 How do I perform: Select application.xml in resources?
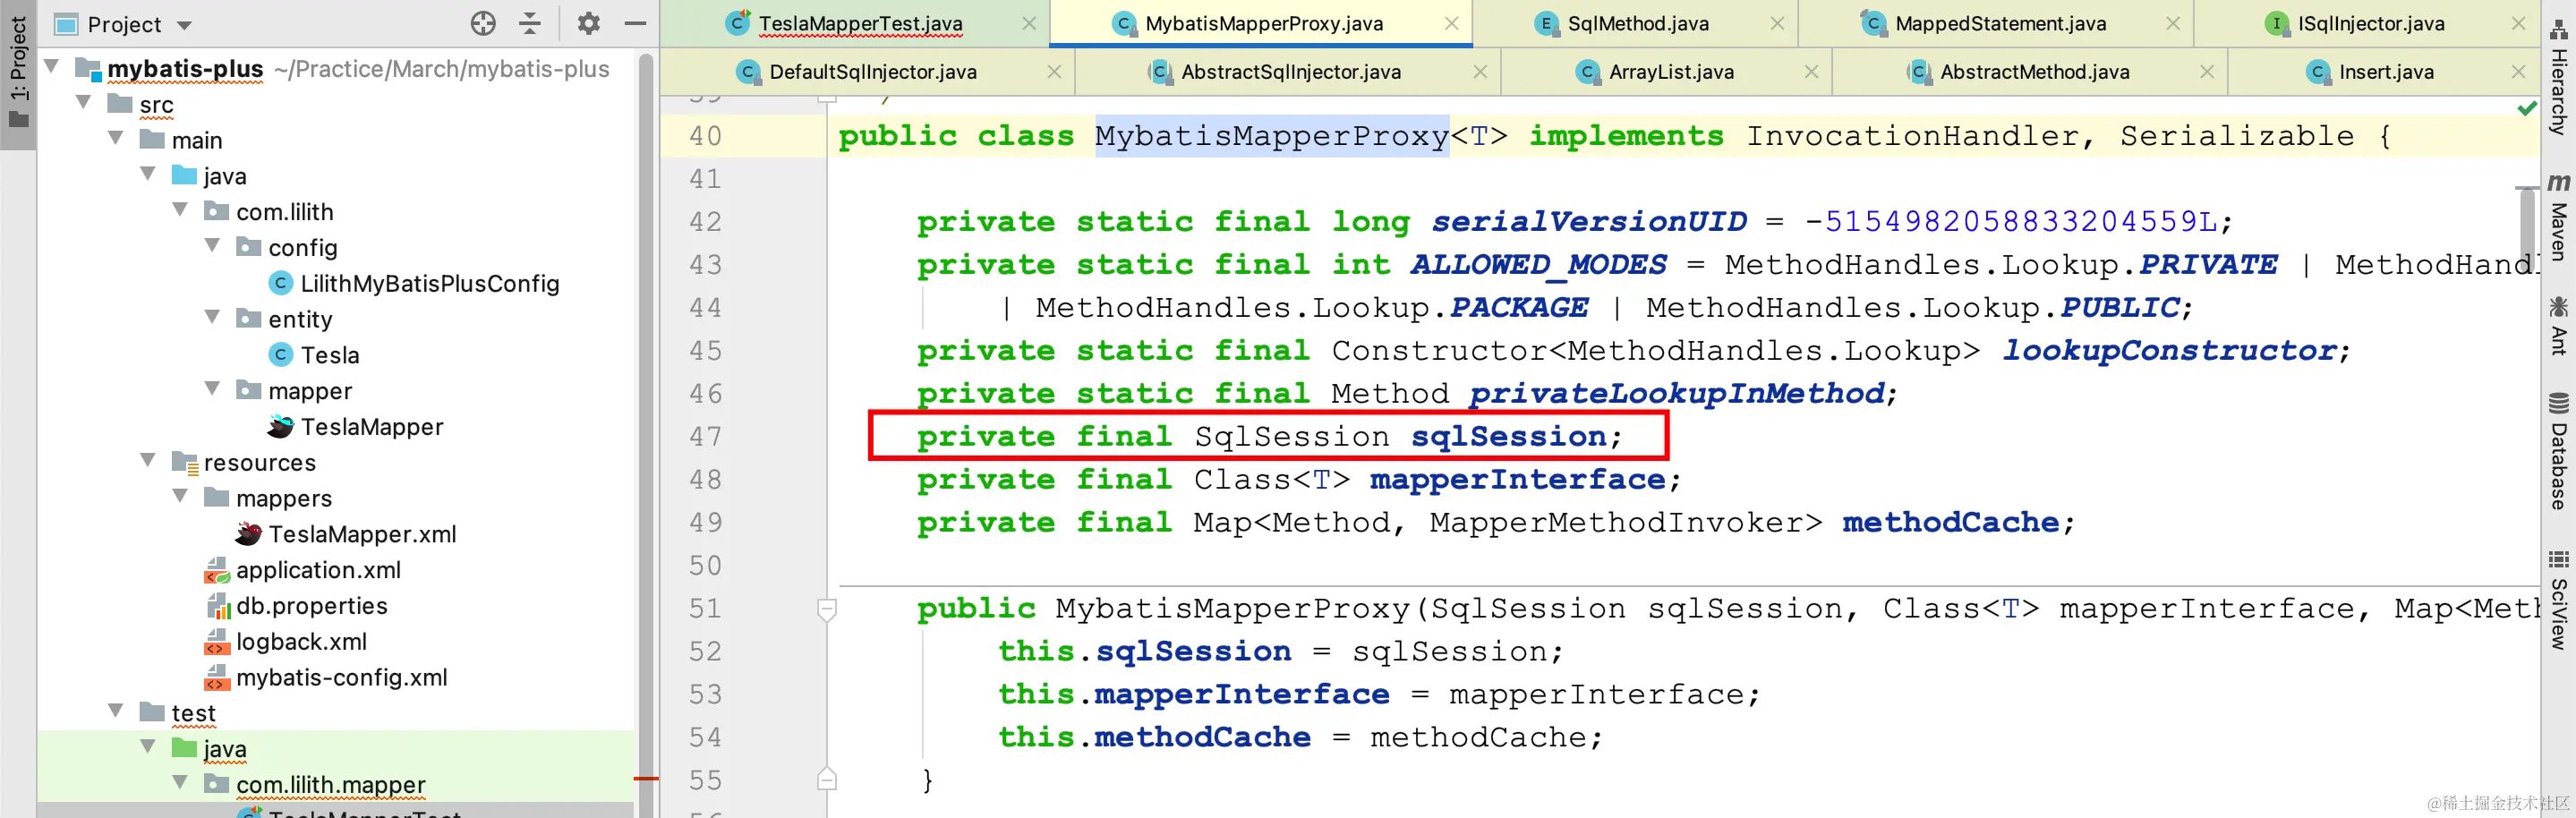pos(318,570)
